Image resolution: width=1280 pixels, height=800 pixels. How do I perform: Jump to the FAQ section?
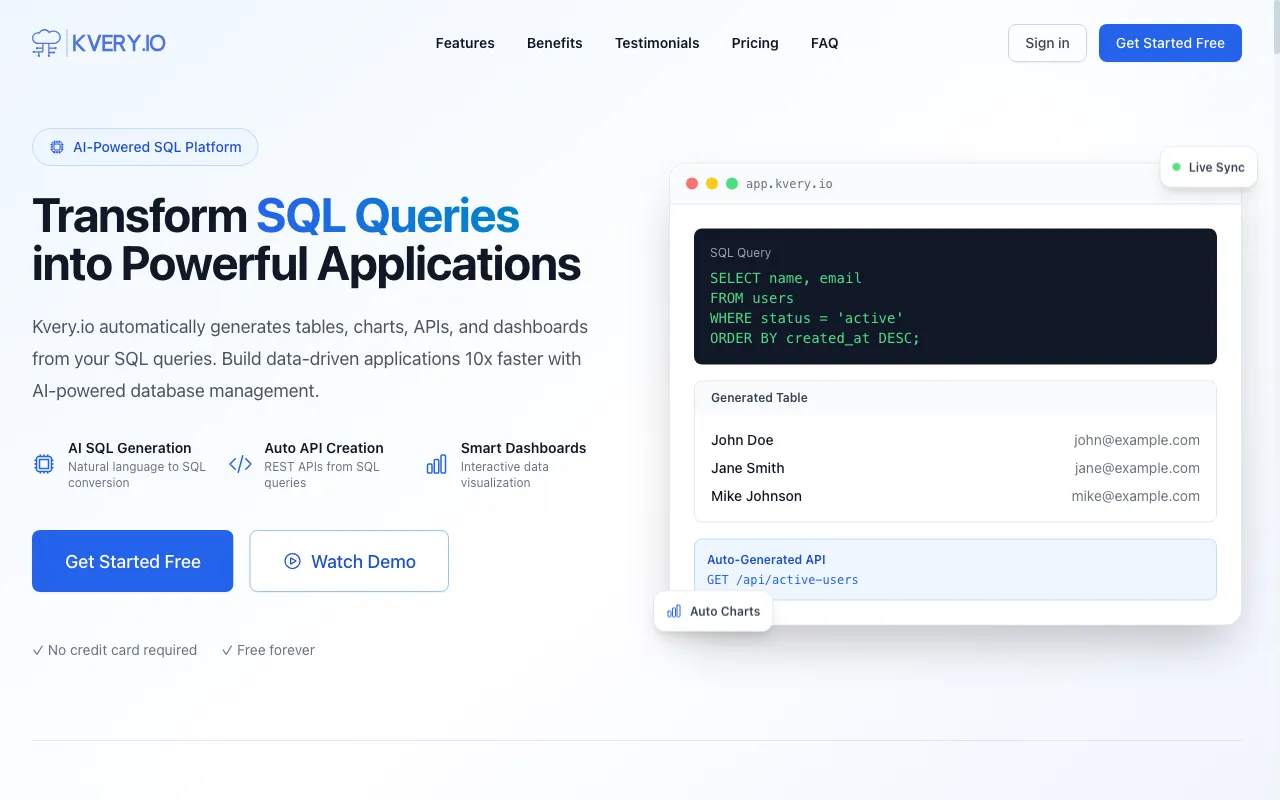(825, 43)
